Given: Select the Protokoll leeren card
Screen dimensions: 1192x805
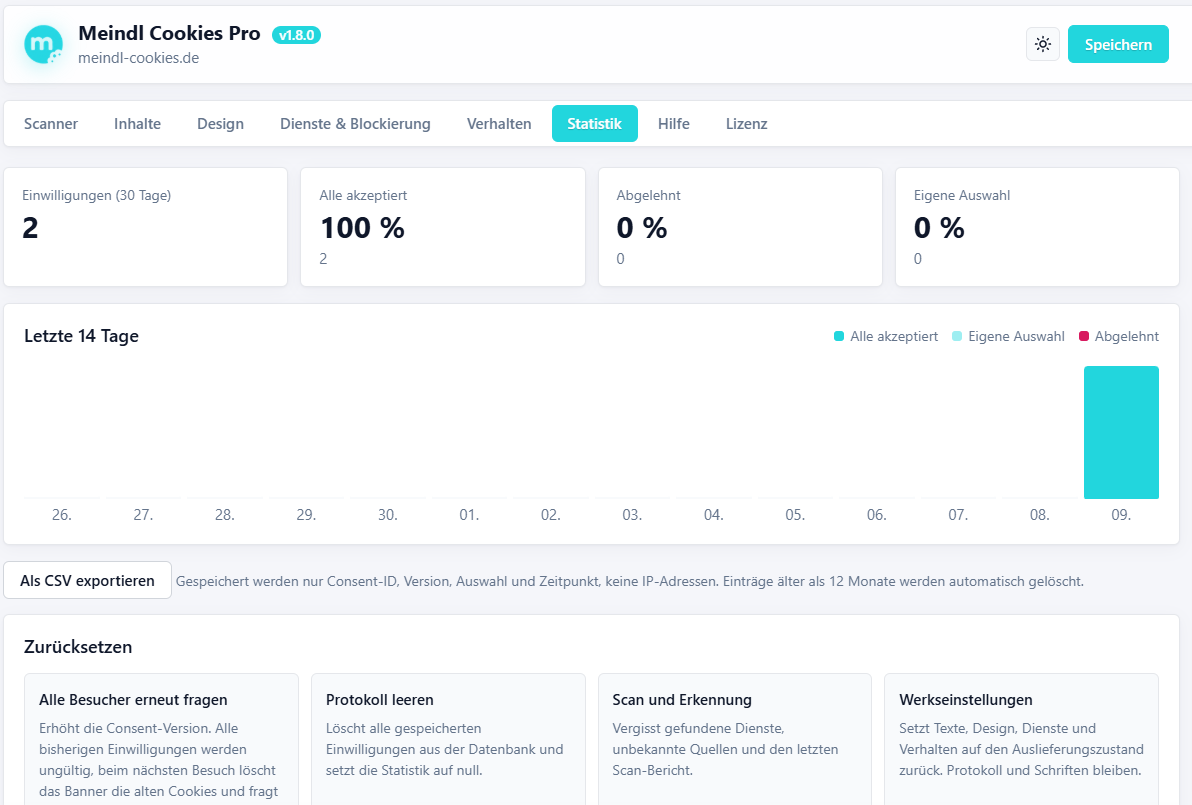Looking at the screenshot, I should [x=448, y=740].
